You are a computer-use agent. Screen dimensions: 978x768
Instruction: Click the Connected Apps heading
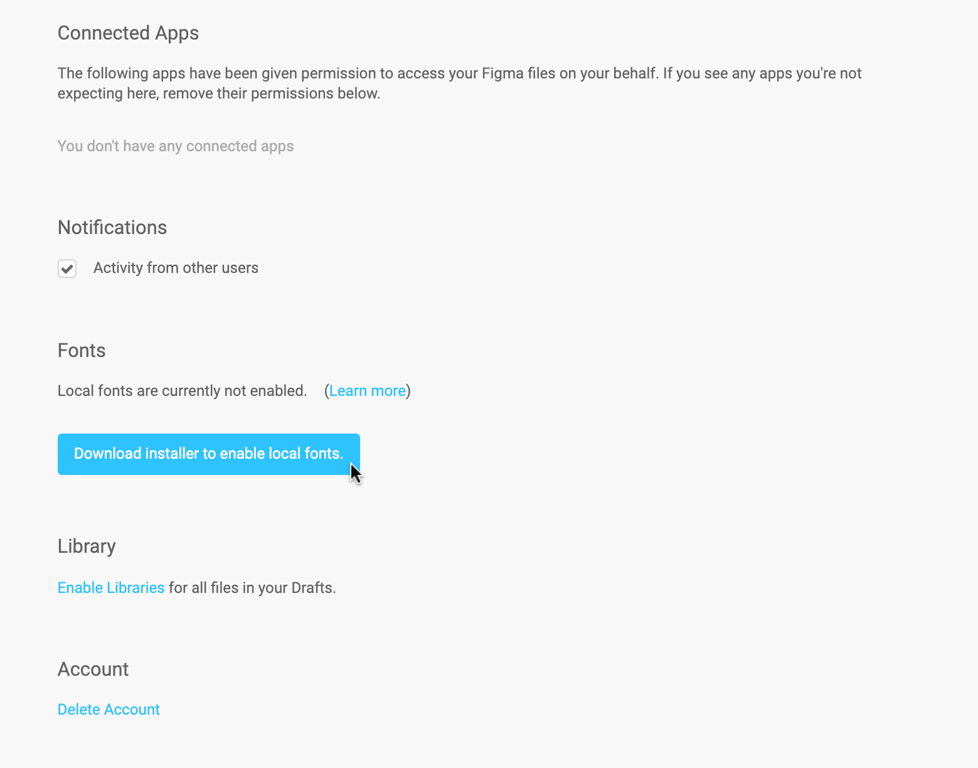click(x=128, y=33)
